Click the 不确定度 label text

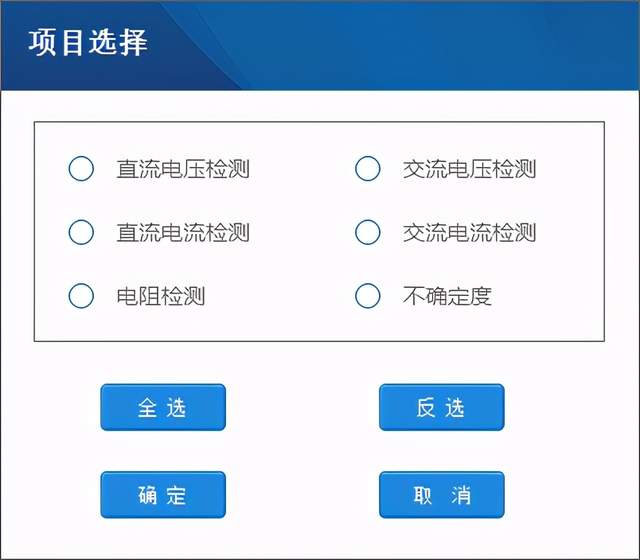coord(447,296)
